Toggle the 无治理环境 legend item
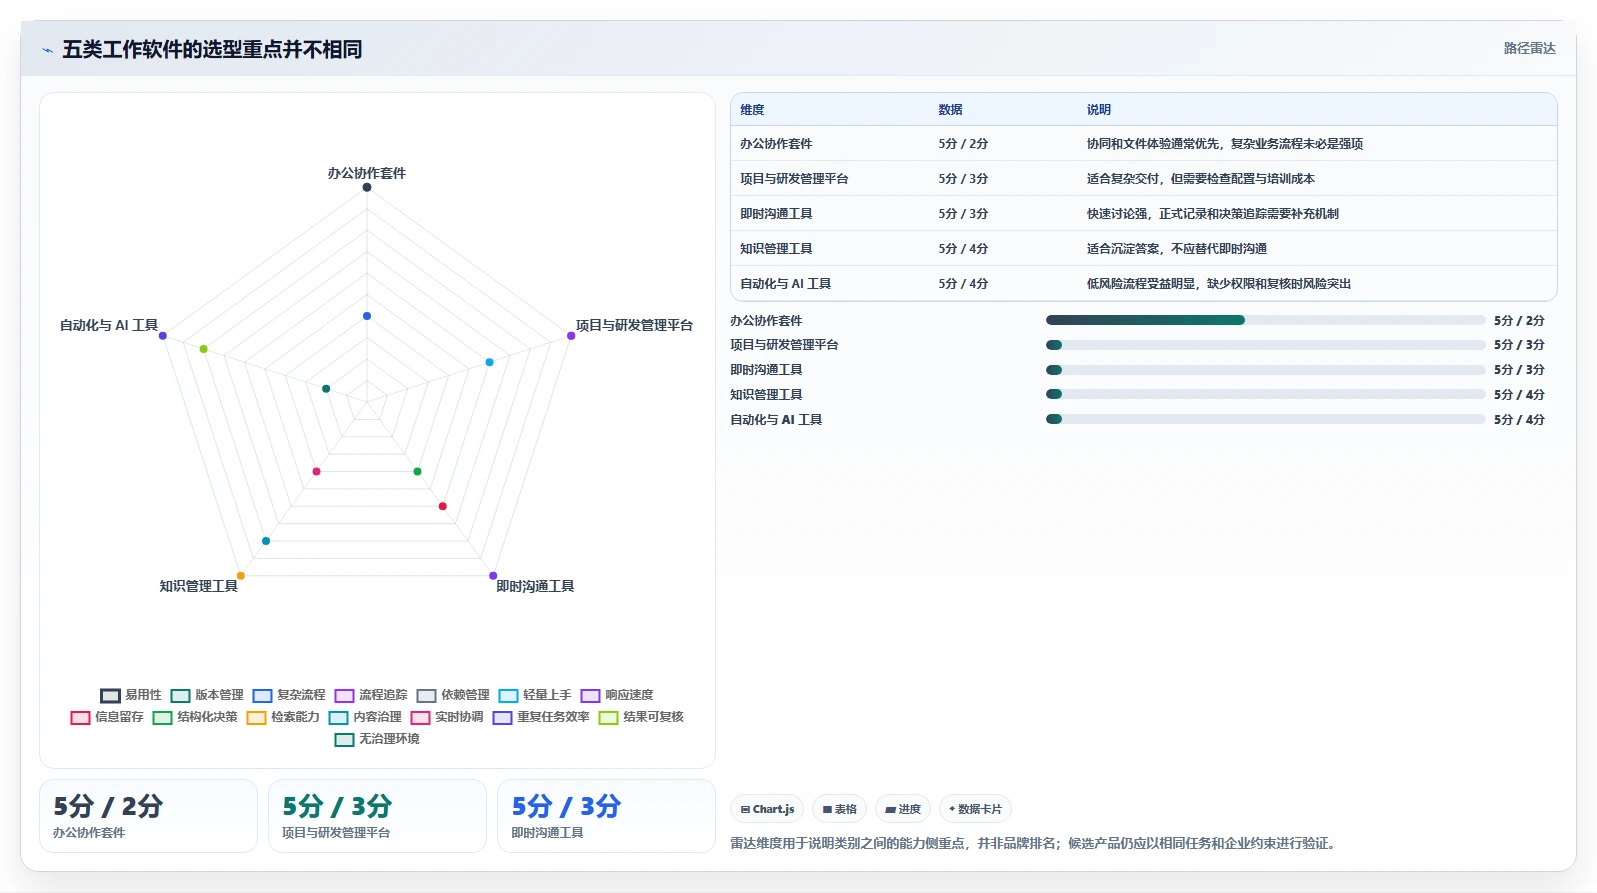The width and height of the screenshot is (1597, 893). tap(377, 739)
